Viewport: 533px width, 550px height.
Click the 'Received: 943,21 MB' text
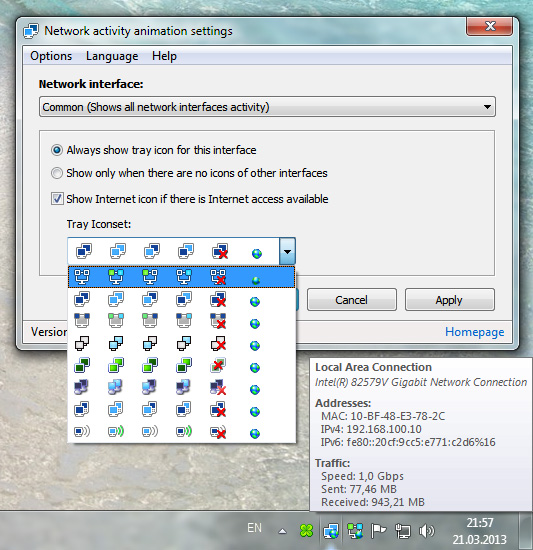click(x=372, y=502)
